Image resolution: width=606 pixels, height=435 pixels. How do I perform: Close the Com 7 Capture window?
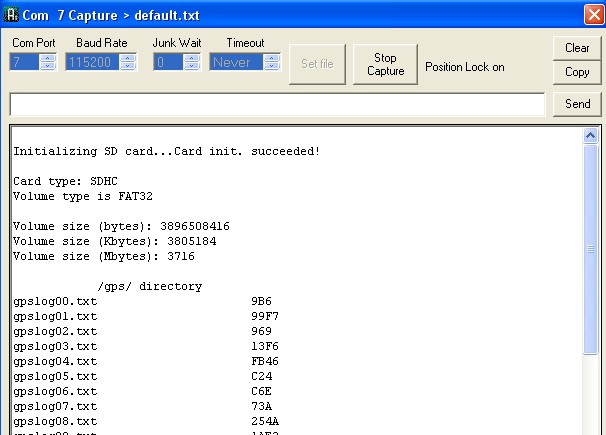[x=594, y=15]
